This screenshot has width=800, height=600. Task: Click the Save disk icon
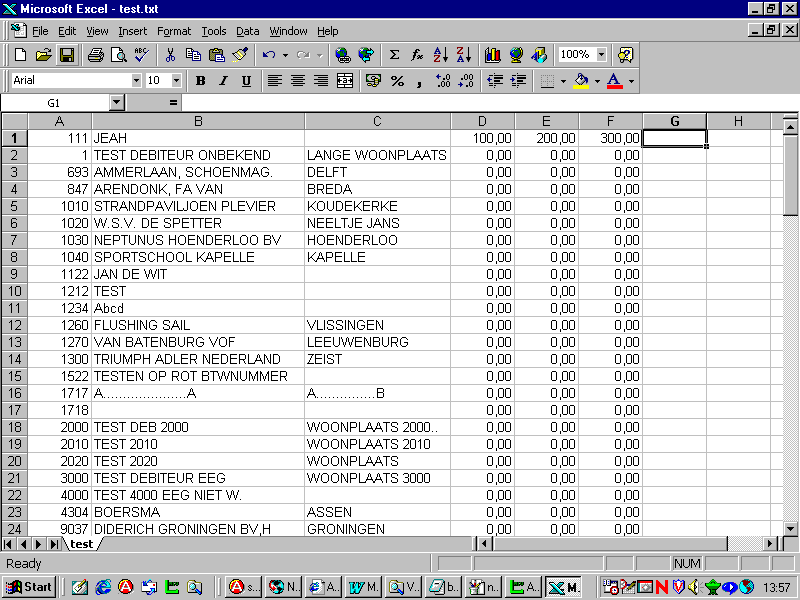tap(67, 55)
